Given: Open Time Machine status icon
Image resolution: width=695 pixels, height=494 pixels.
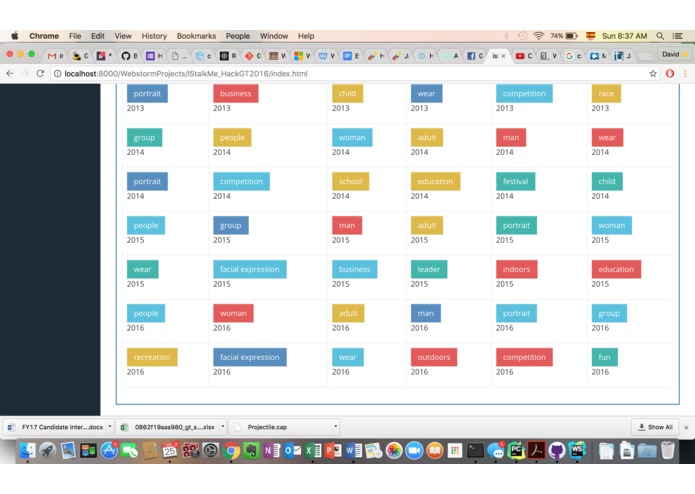Looking at the screenshot, I should (523, 36).
